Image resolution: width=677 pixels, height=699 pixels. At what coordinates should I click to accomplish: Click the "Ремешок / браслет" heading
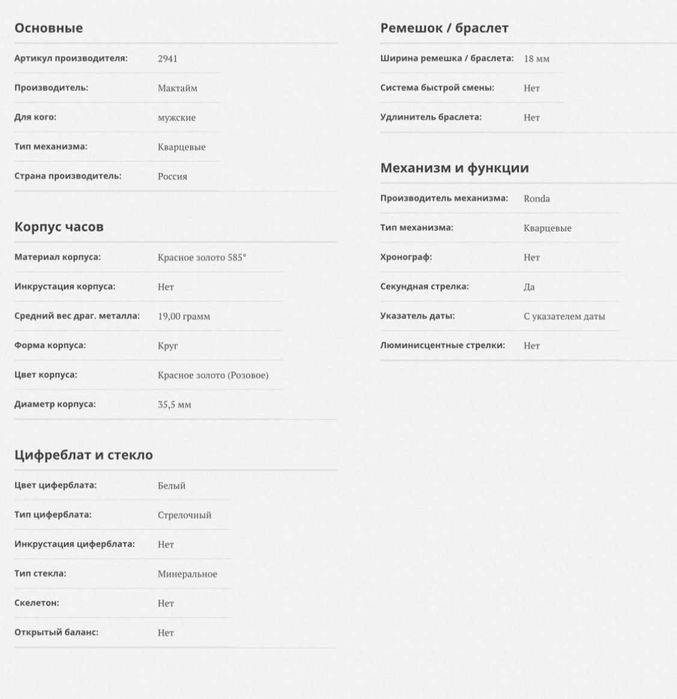[x=444, y=28]
